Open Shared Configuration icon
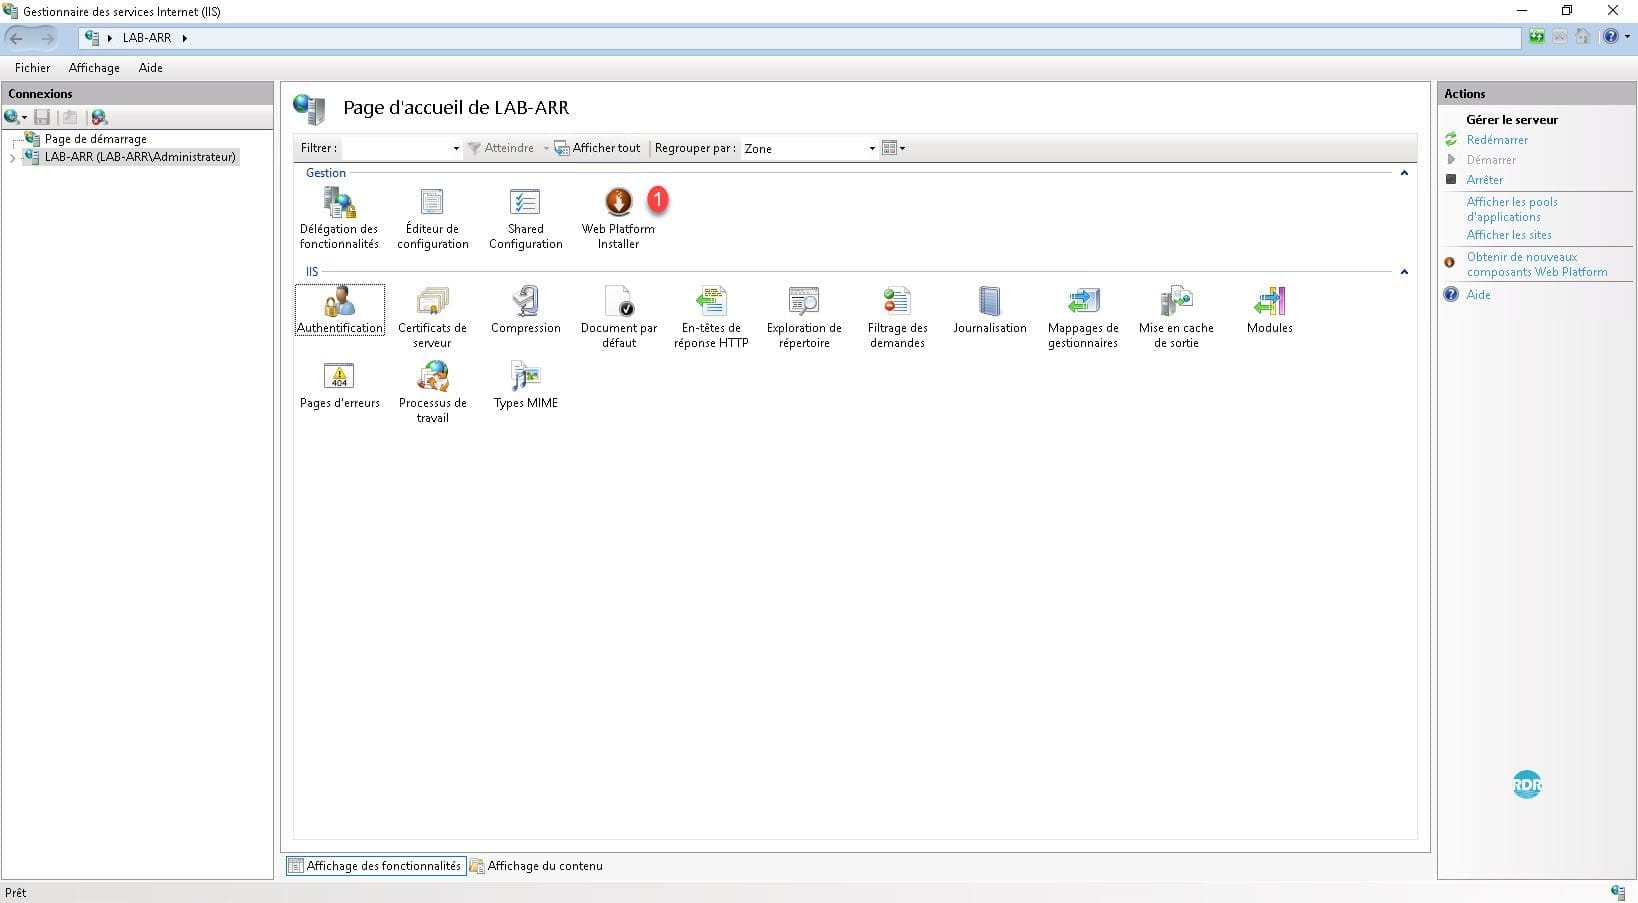Screen dimensions: 1638x903 point(525,218)
